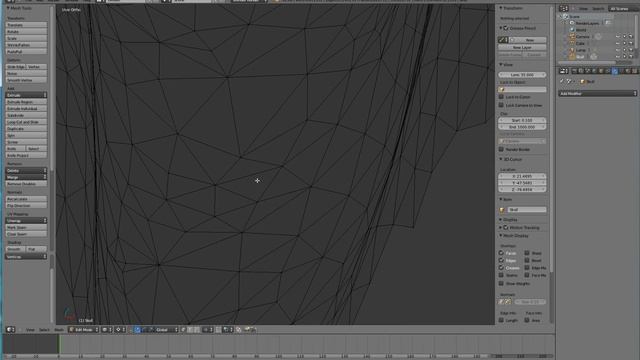The width and height of the screenshot is (640, 360).
Task: Open the outliner View menu
Action: pos(583,8)
